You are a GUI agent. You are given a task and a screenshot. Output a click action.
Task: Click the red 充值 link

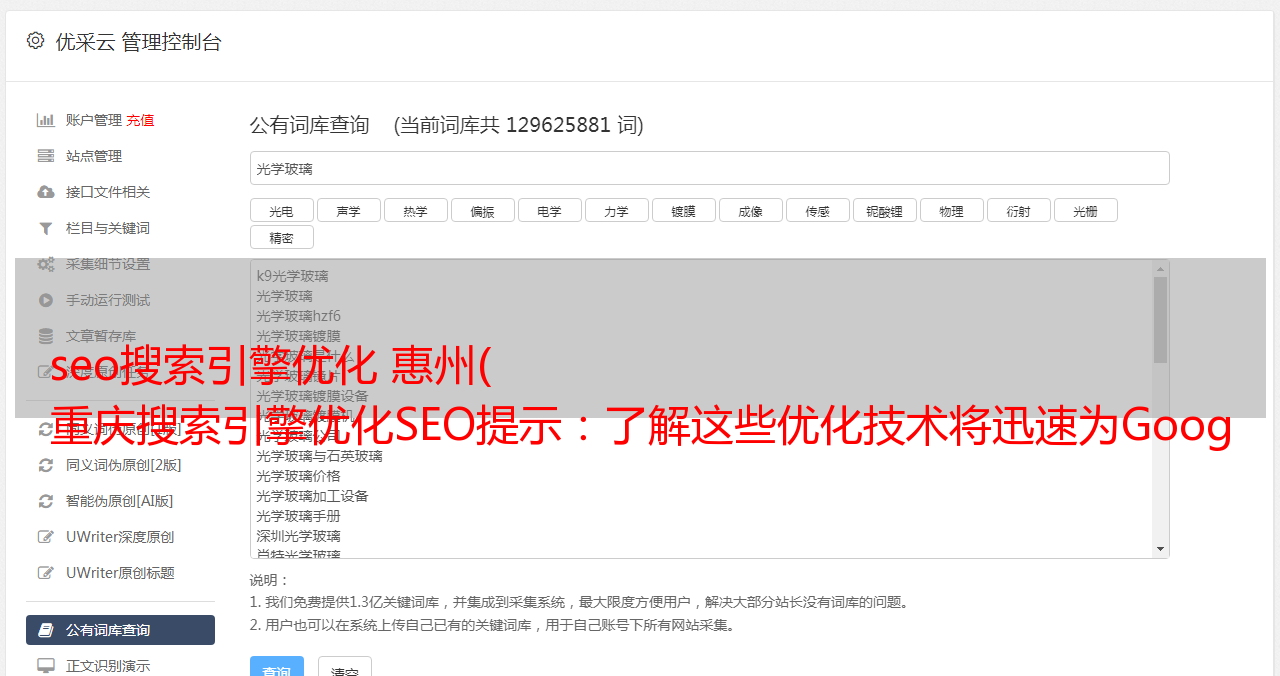(x=140, y=120)
